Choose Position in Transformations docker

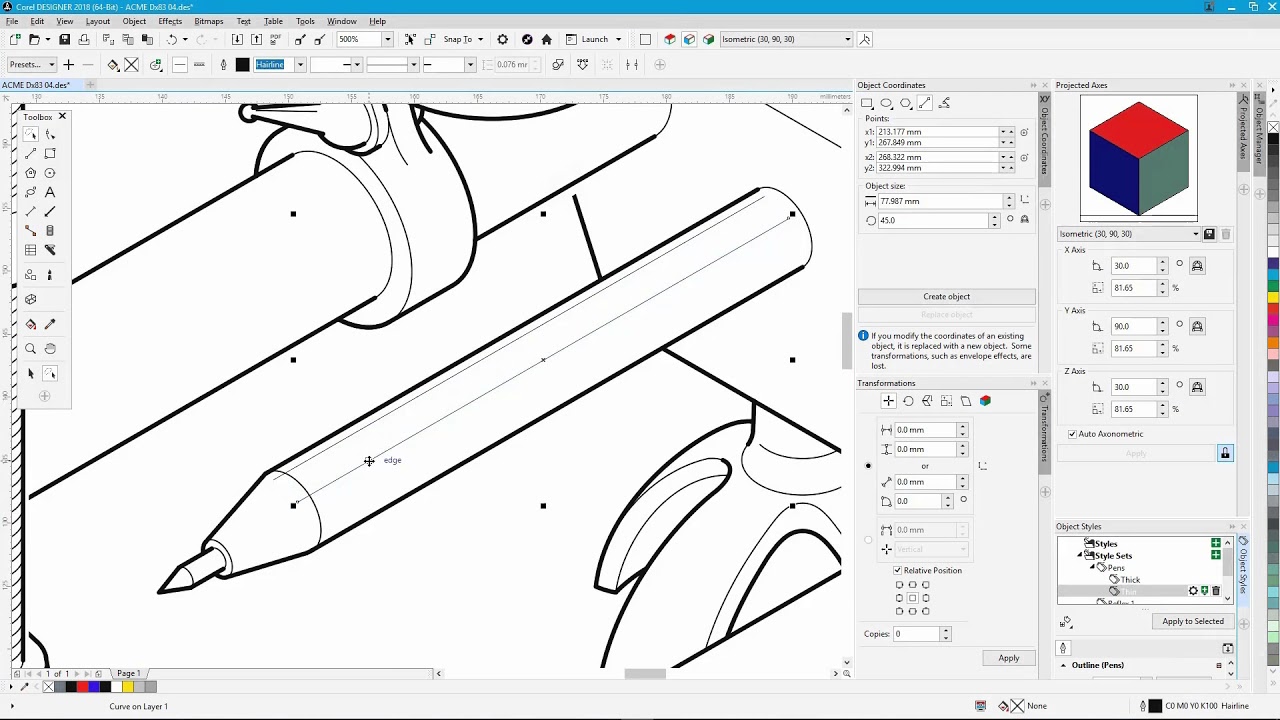point(888,401)
